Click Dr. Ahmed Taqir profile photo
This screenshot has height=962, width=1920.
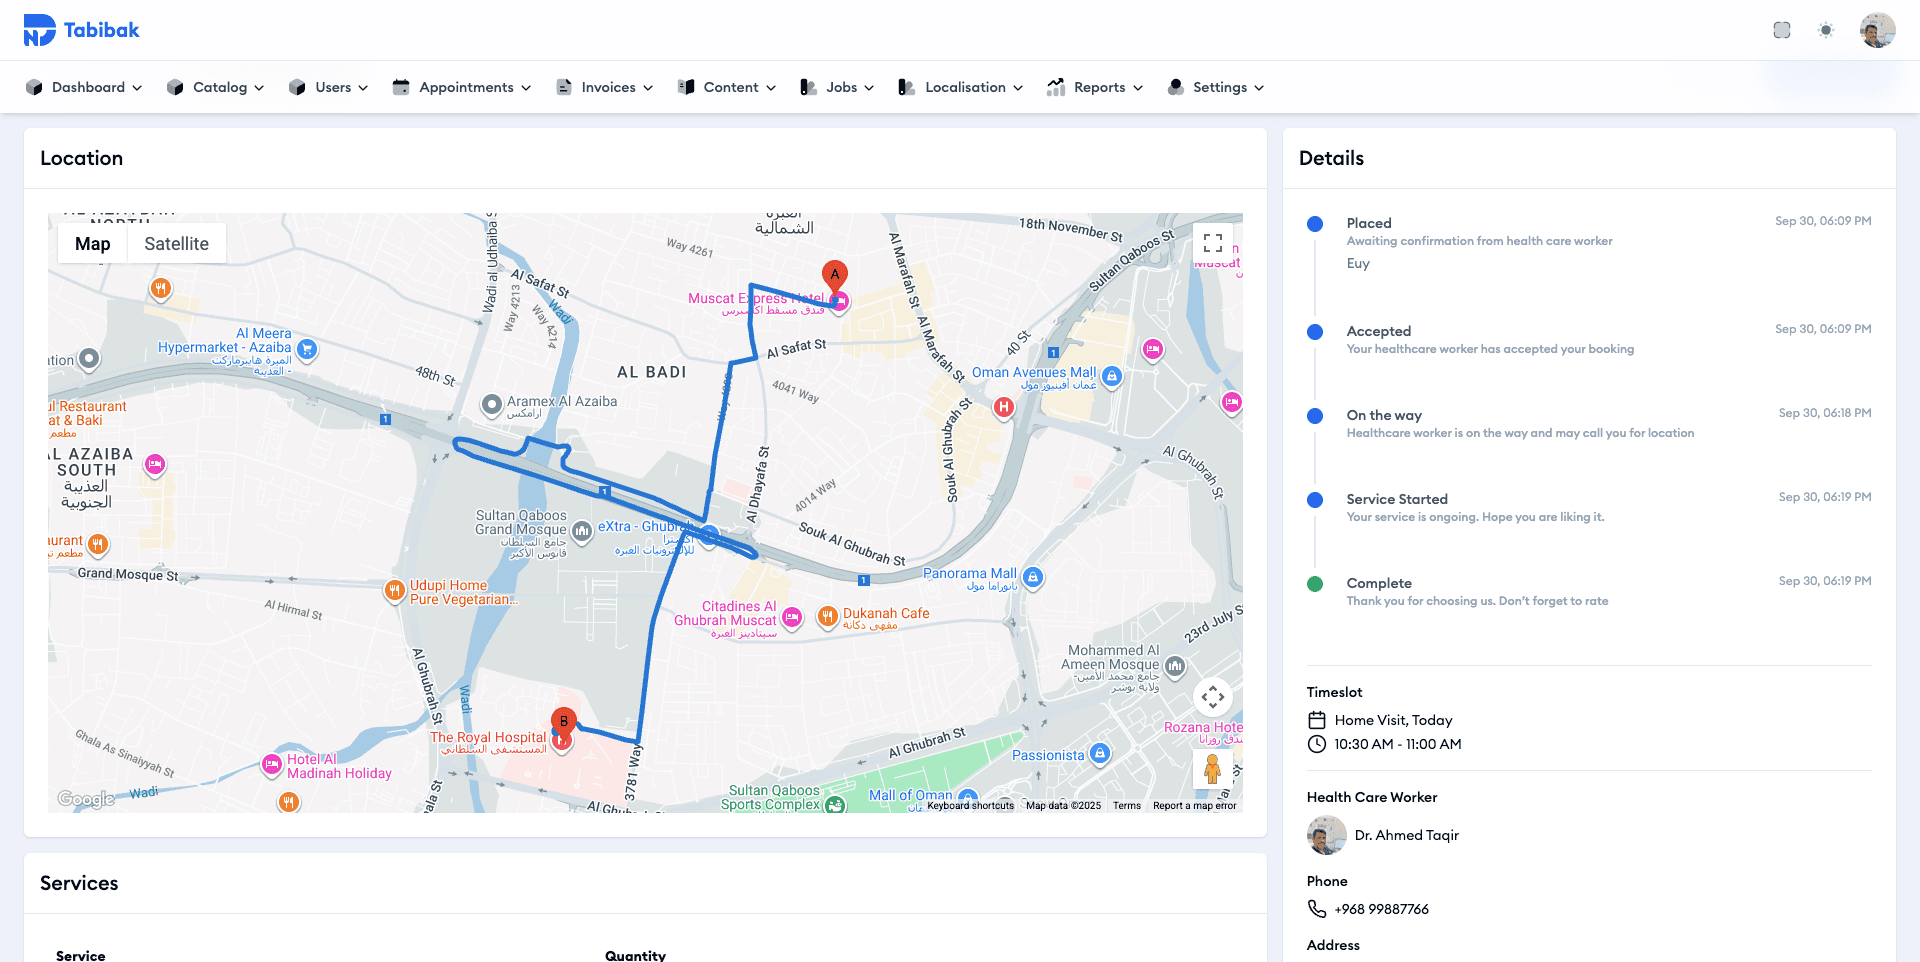(x=1326, y=835)
